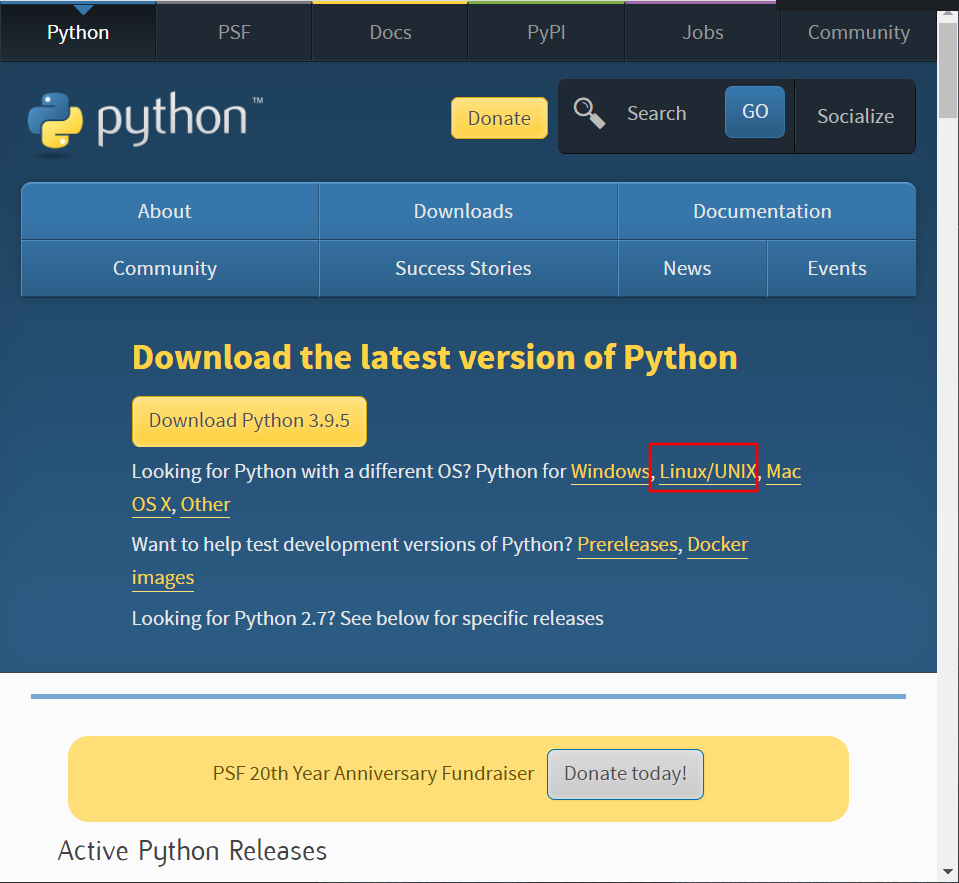
Task: Click the yellow Donate button
Action: pyautogui.click(x=499, y=118)
